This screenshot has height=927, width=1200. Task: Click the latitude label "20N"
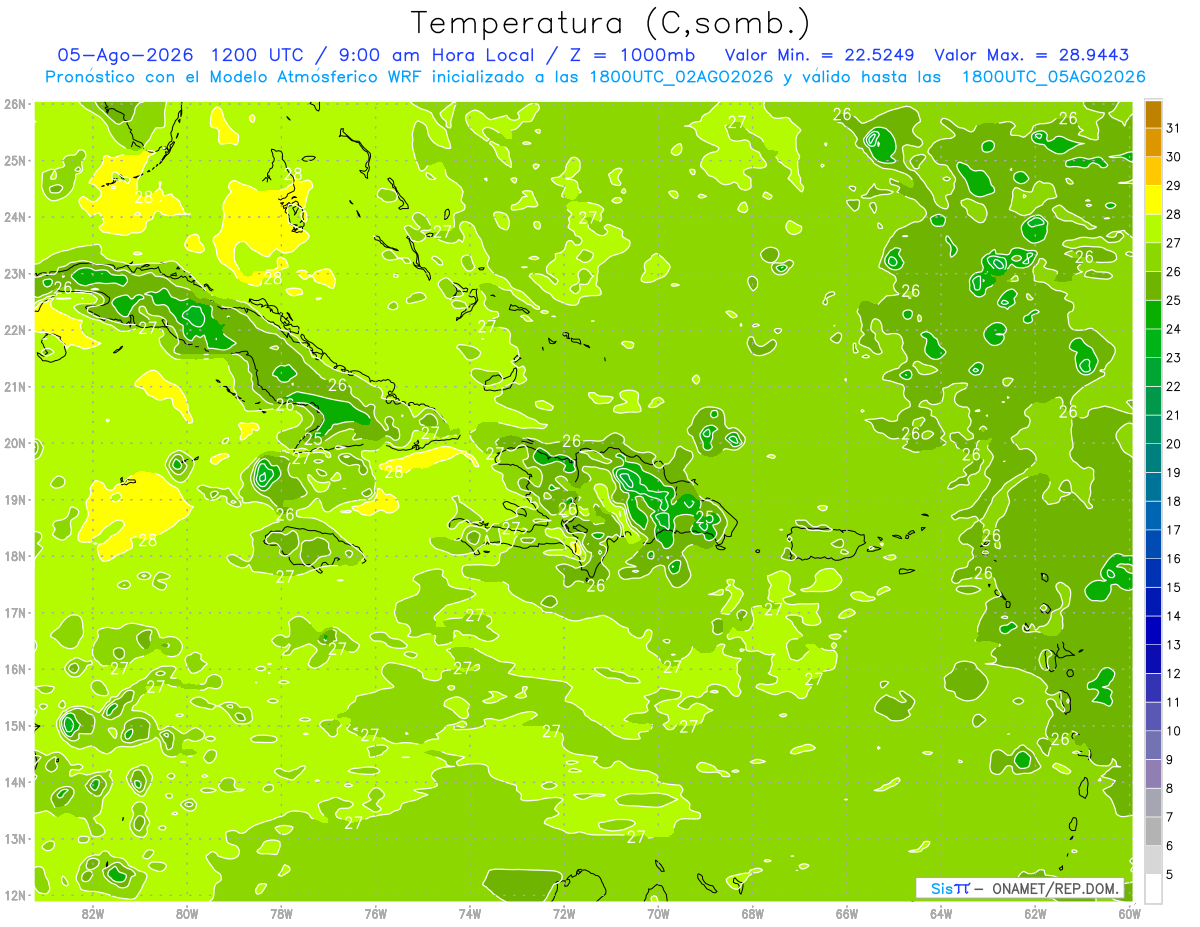tap(15, 443)
